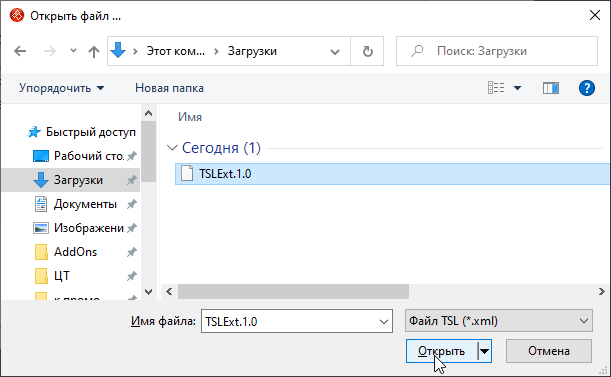This screenshot has height=377, width=611.
Task: Open Документы in the navigation pane
Action: click(85, 204)
